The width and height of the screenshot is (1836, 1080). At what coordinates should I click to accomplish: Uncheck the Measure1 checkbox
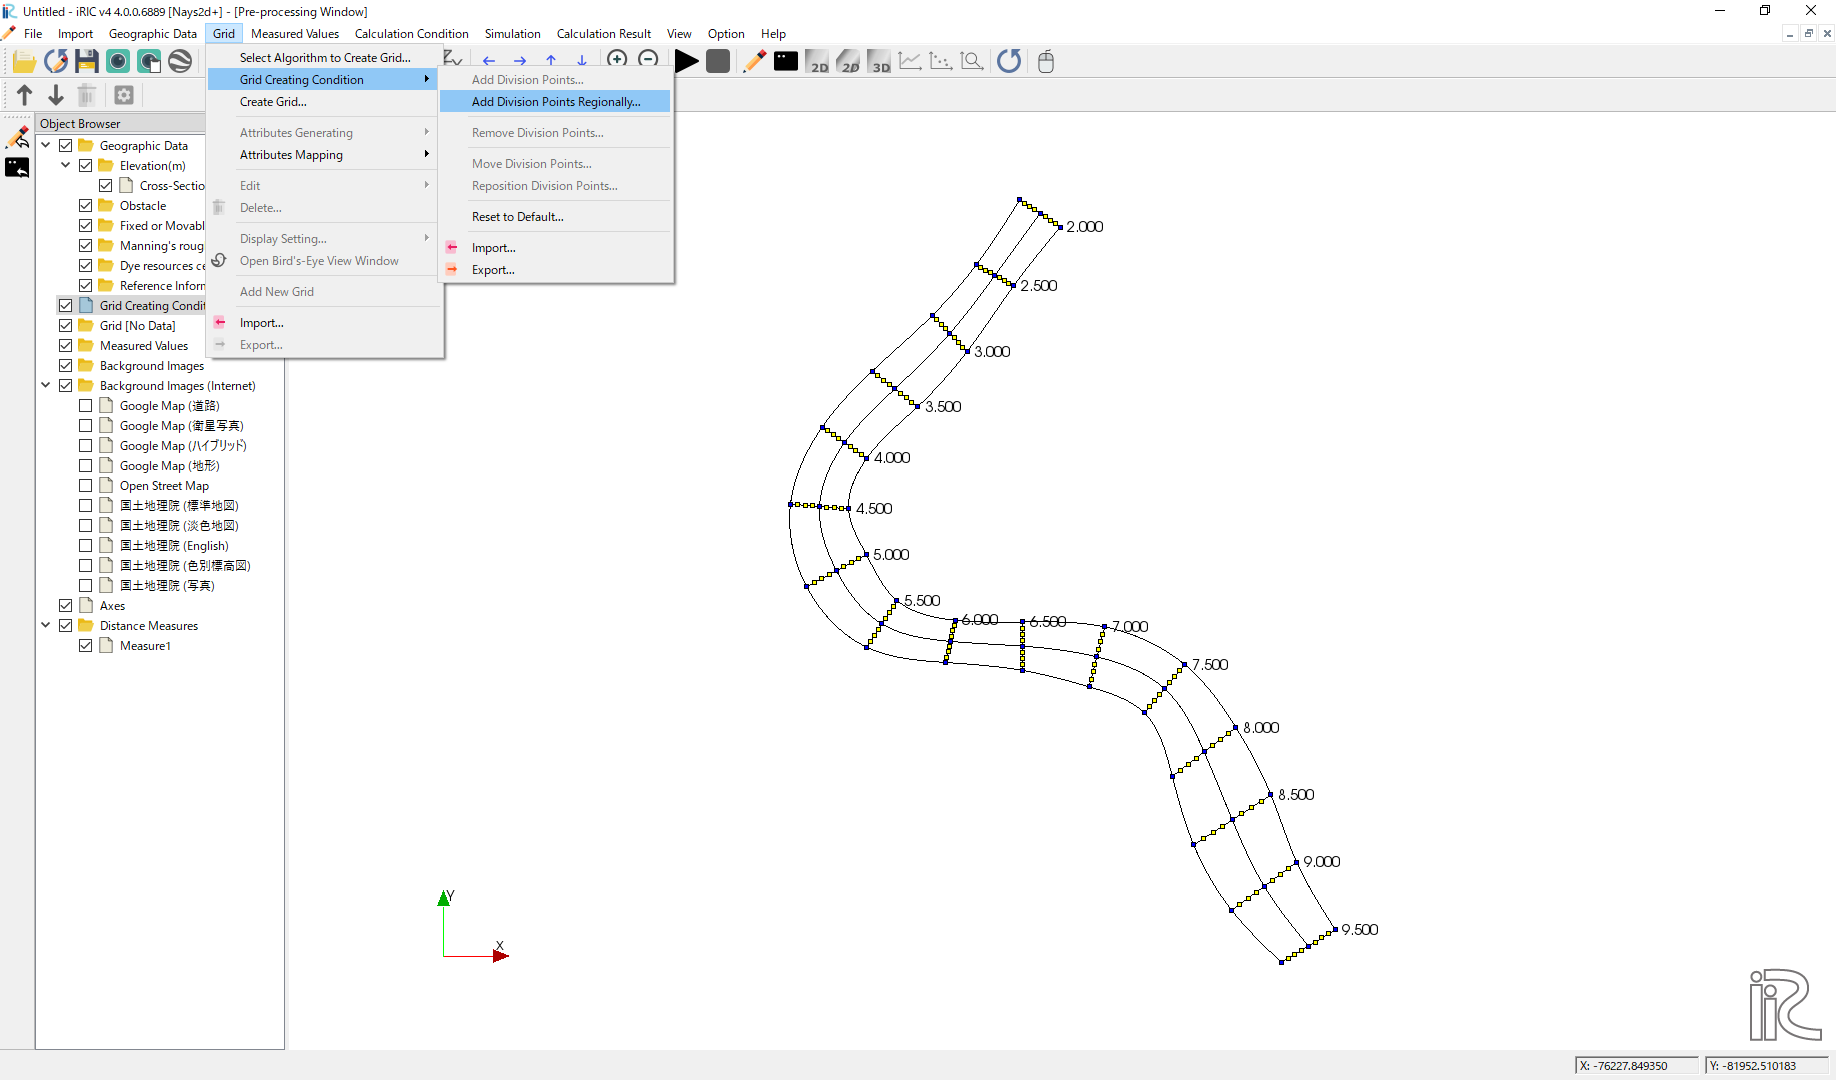click(86, 646)
